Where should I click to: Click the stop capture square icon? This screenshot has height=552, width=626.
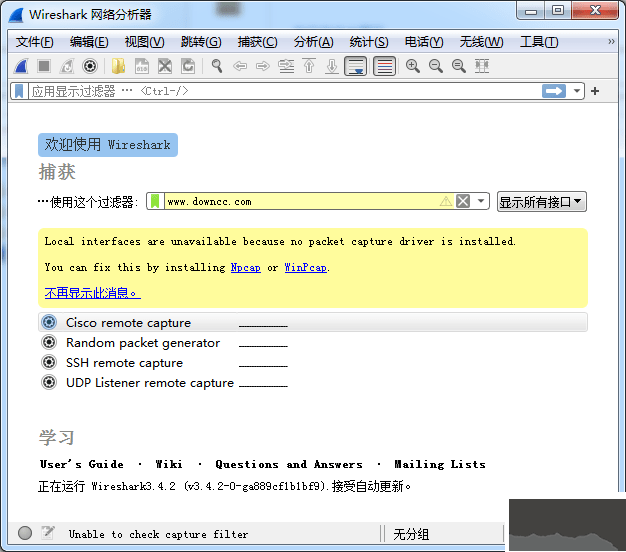point(44,66)
